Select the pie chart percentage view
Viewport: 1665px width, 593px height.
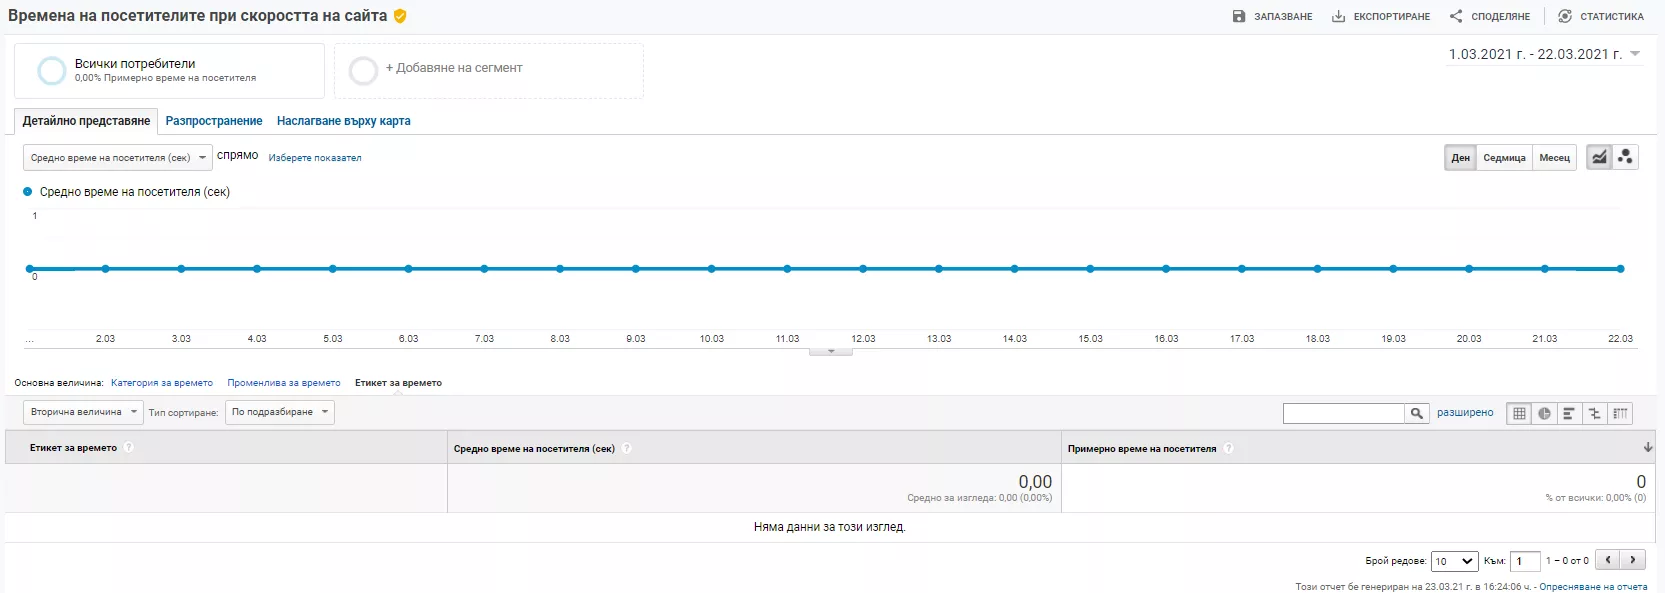(1544, 413)
